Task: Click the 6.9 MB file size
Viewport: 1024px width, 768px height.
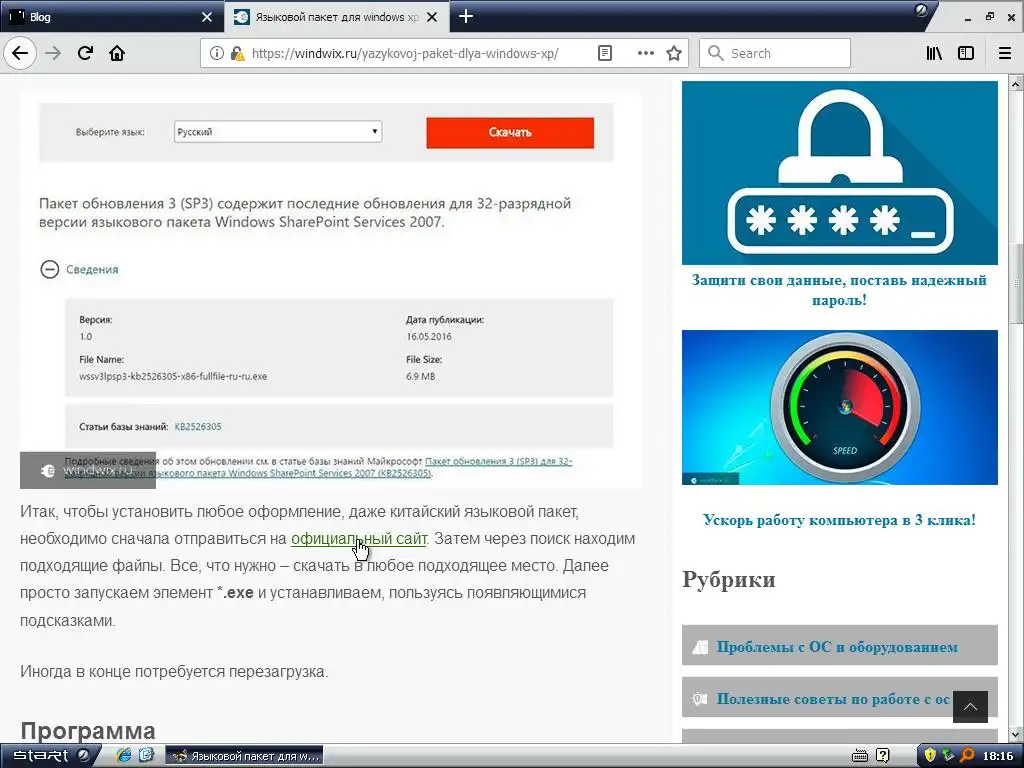Action: point(421,376)
